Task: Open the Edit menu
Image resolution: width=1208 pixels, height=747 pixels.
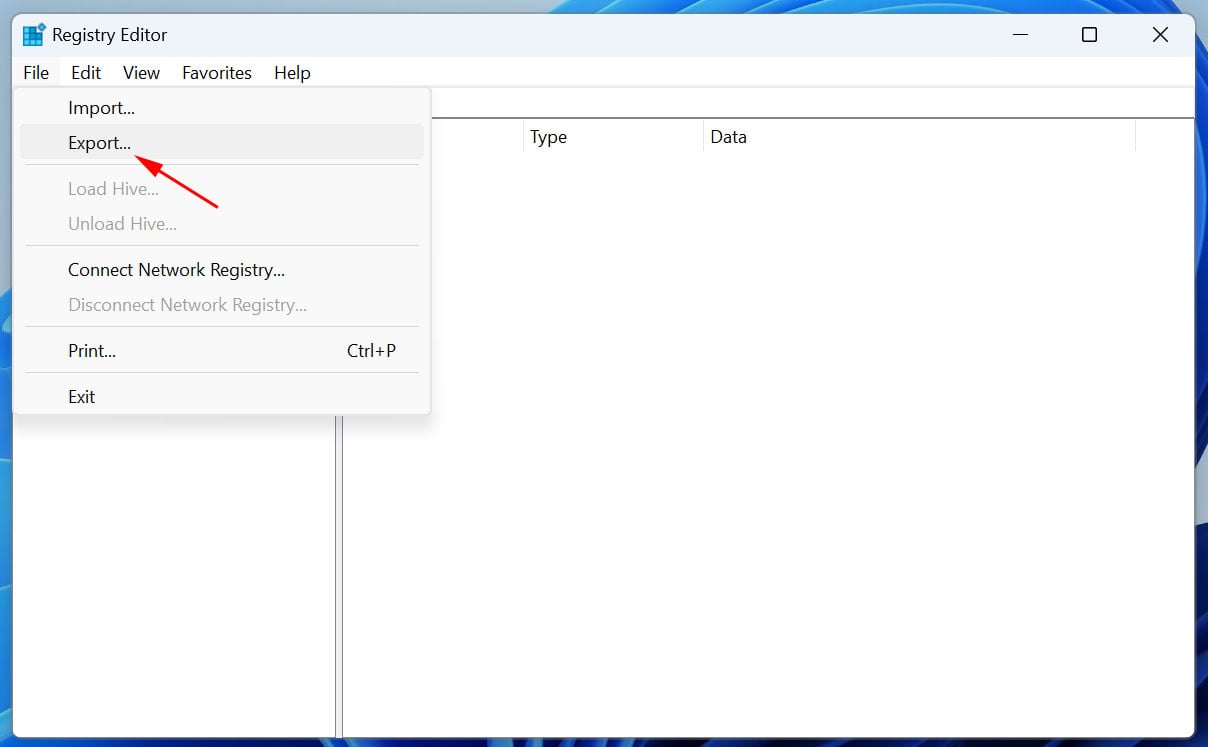Action: click(x=85, y=72)
